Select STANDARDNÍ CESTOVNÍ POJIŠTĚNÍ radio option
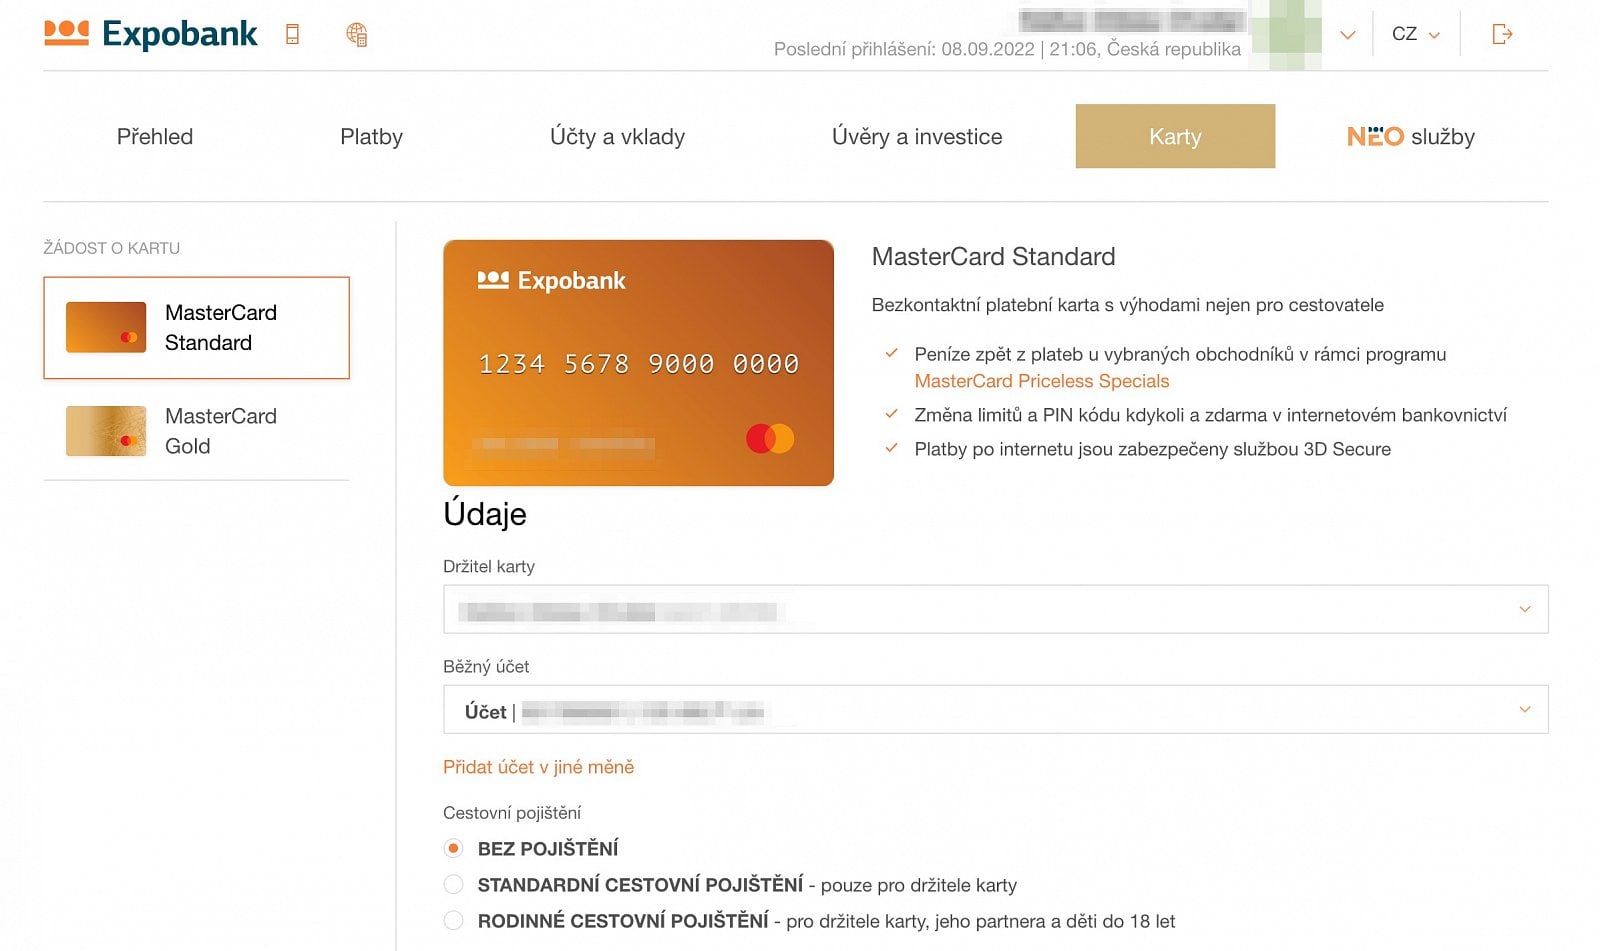The width and height of the screenshot is (1600, 951). (x=453, y=884)
